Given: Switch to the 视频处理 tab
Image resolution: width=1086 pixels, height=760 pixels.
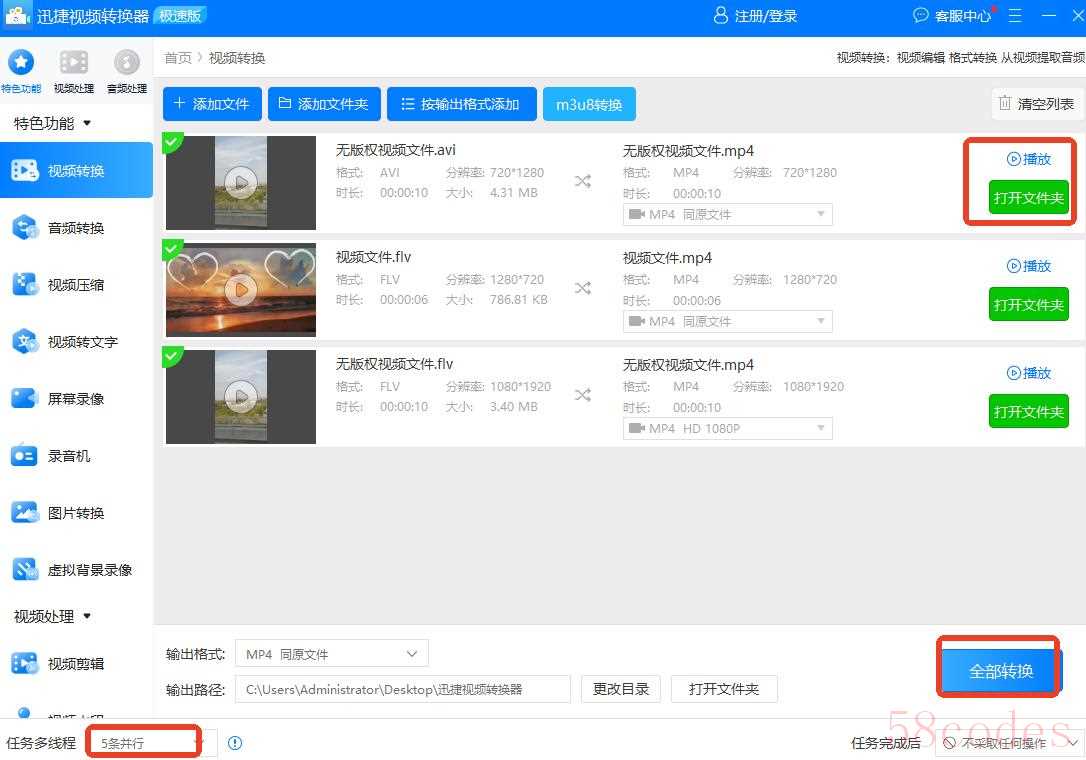Looking at the screenshot, I should point(73,71).
